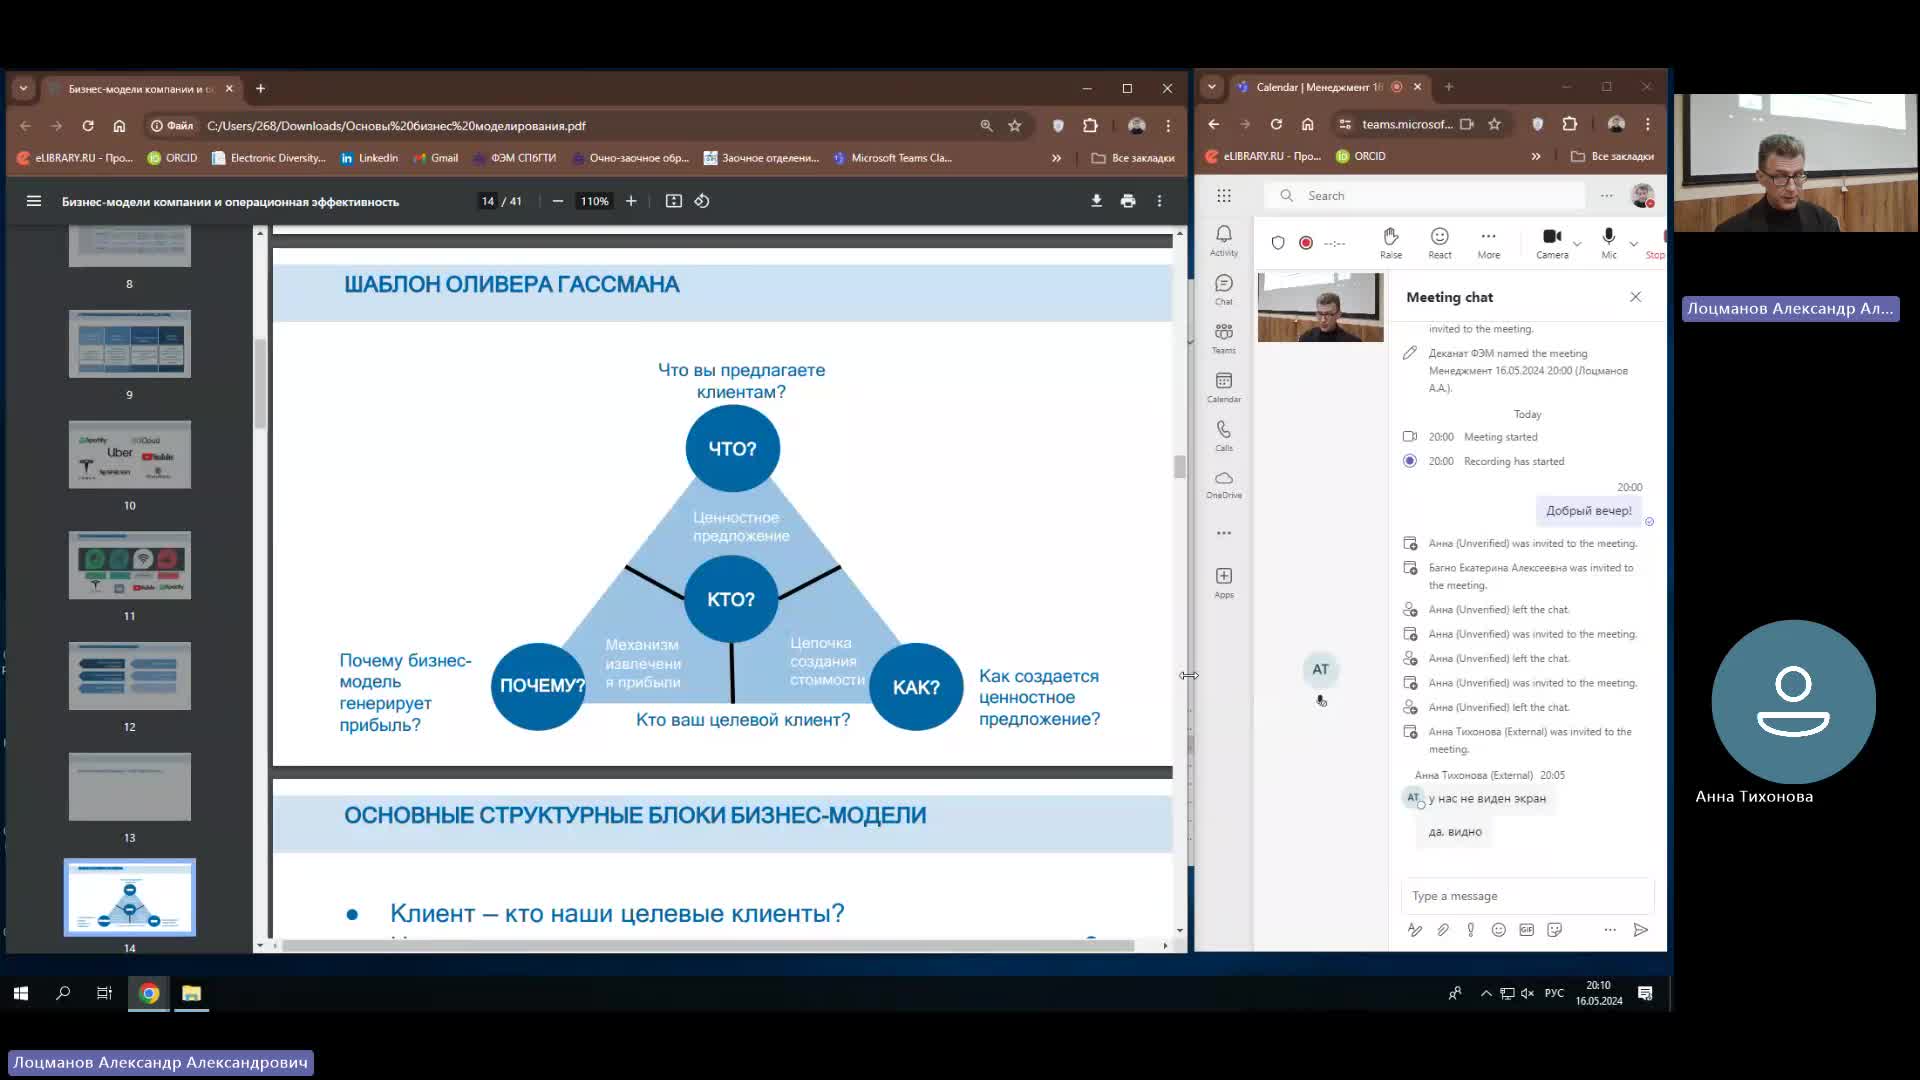The image size is (1920, 1080).
Task: Open PDF viewer sidebar hamburger menu
Action: pyautogui.click(x=34, y=201)
